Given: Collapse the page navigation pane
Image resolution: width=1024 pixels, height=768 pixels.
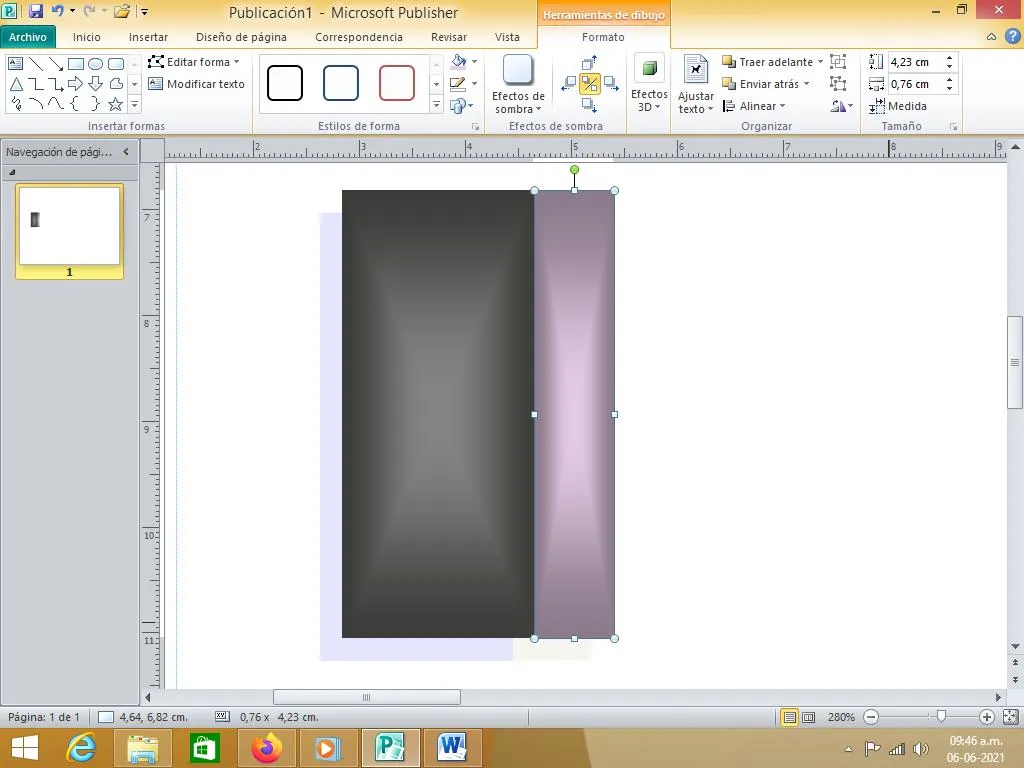Looking at the screenshot, I should point(126,152).
